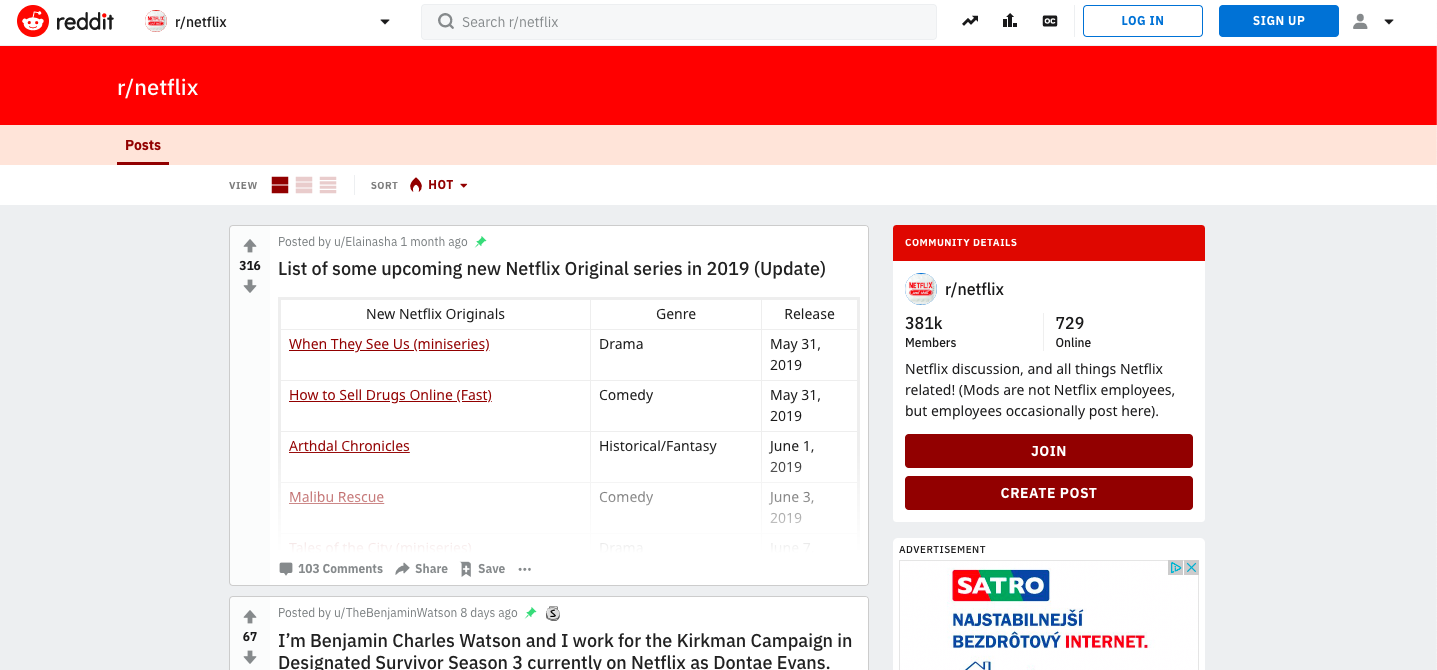Upvote the Benjamin Charles Watson post
This screenshot has width=1437, height=670.
click(x=250, y=617)
